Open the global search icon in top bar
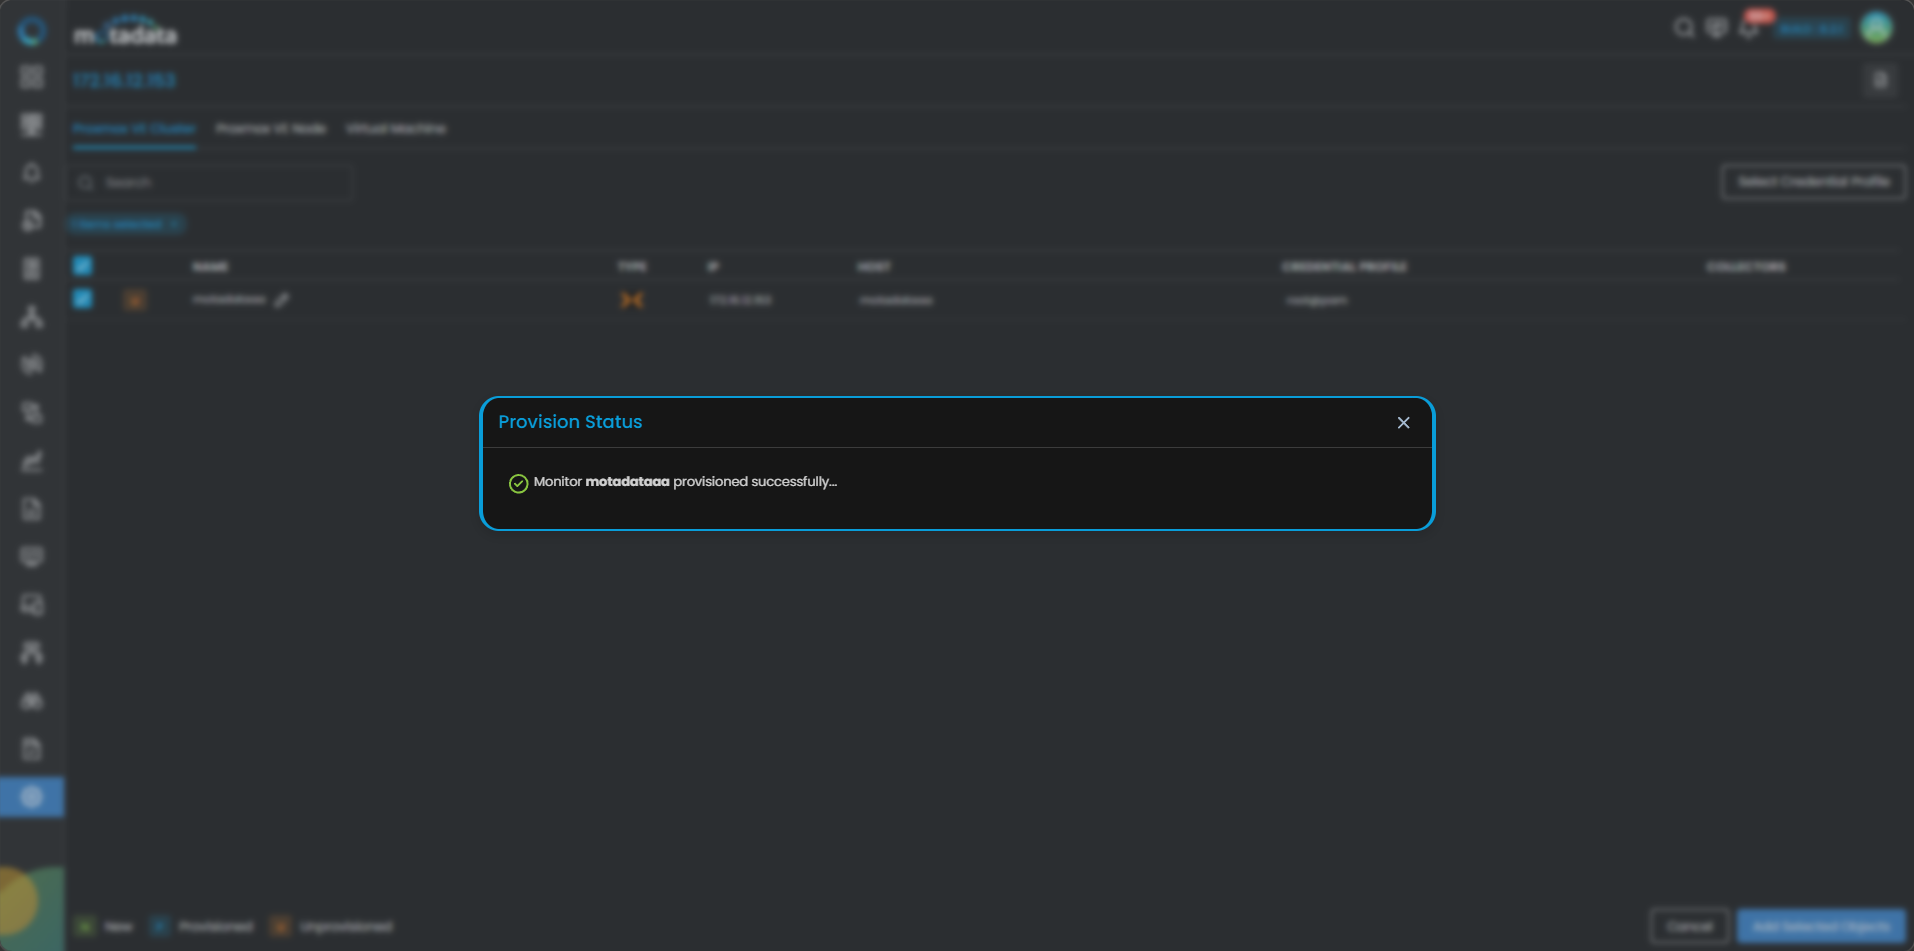Viewport: 1914px width, 951px height. 1684,28
